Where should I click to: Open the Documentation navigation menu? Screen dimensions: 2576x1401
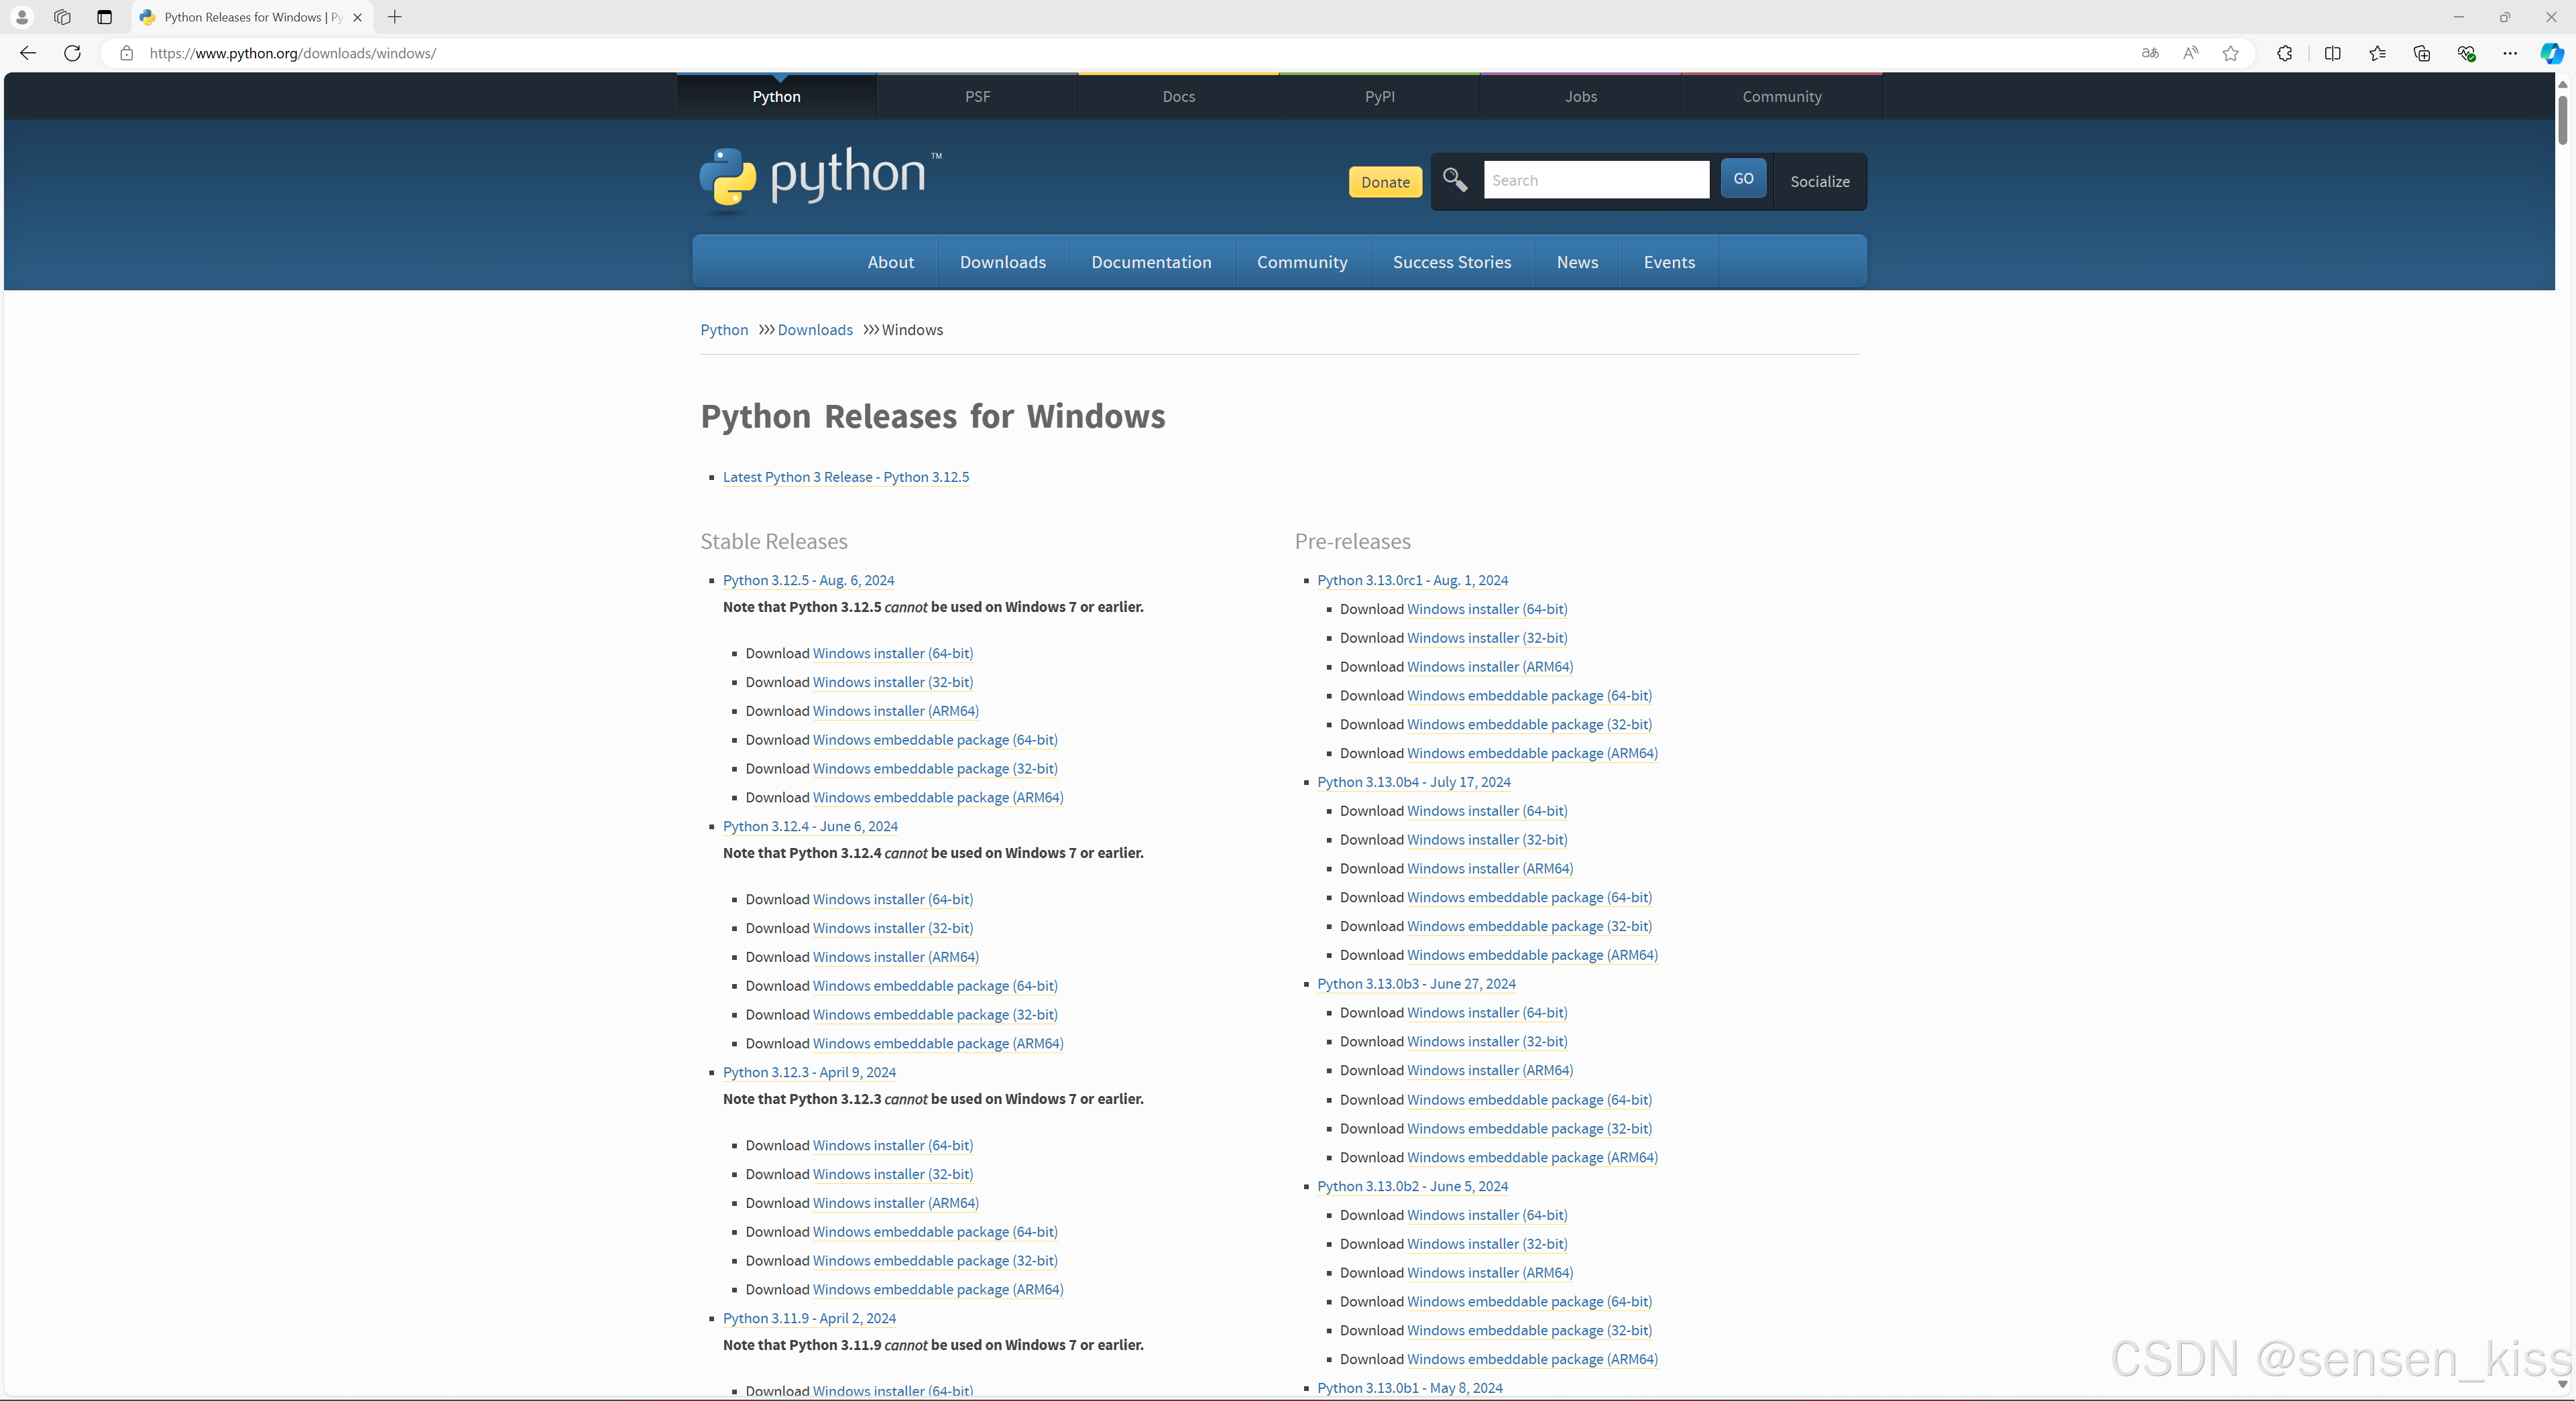click(x=1151, y=262)
